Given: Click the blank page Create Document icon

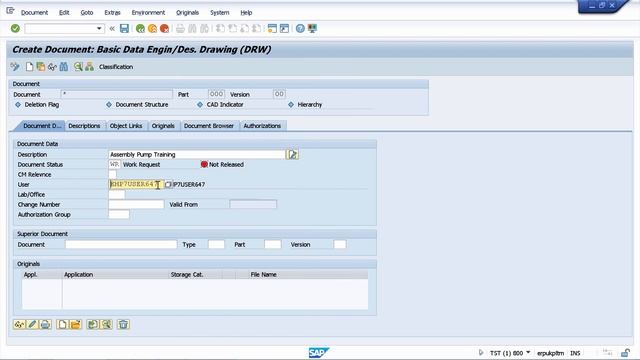Looking at the screenshot, I should tap(29, 67).
